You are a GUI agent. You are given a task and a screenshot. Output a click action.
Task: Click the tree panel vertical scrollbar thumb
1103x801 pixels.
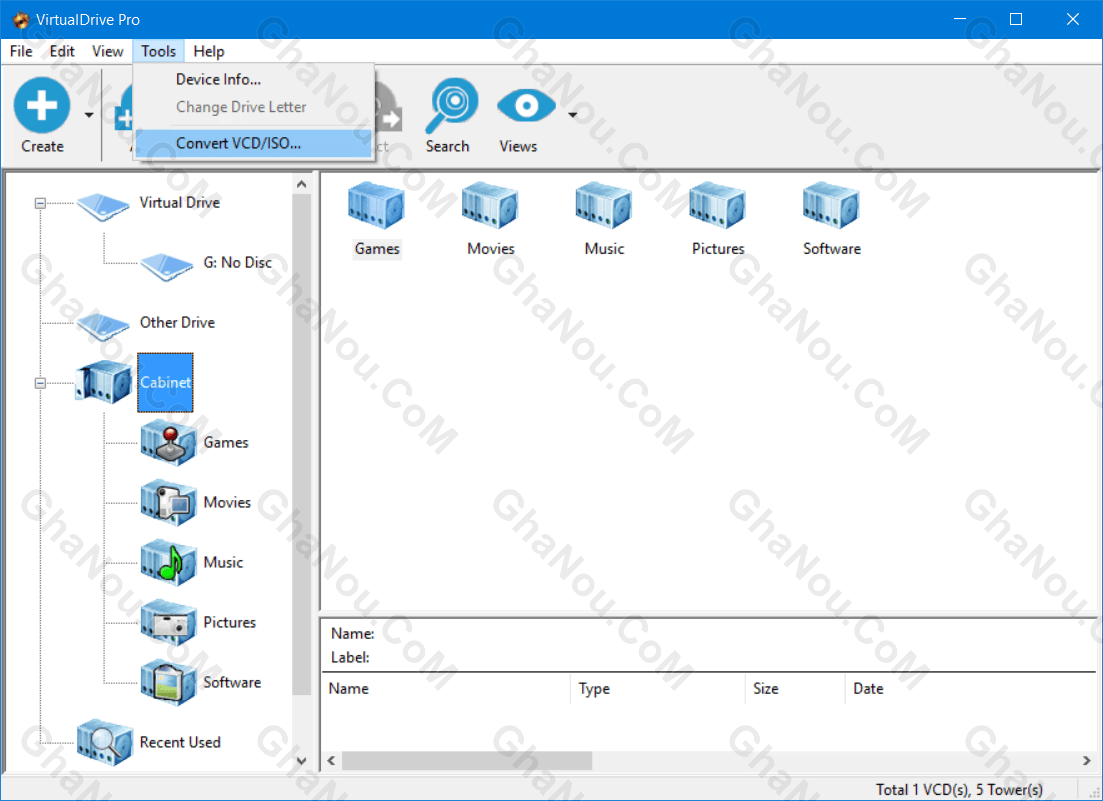302,444
